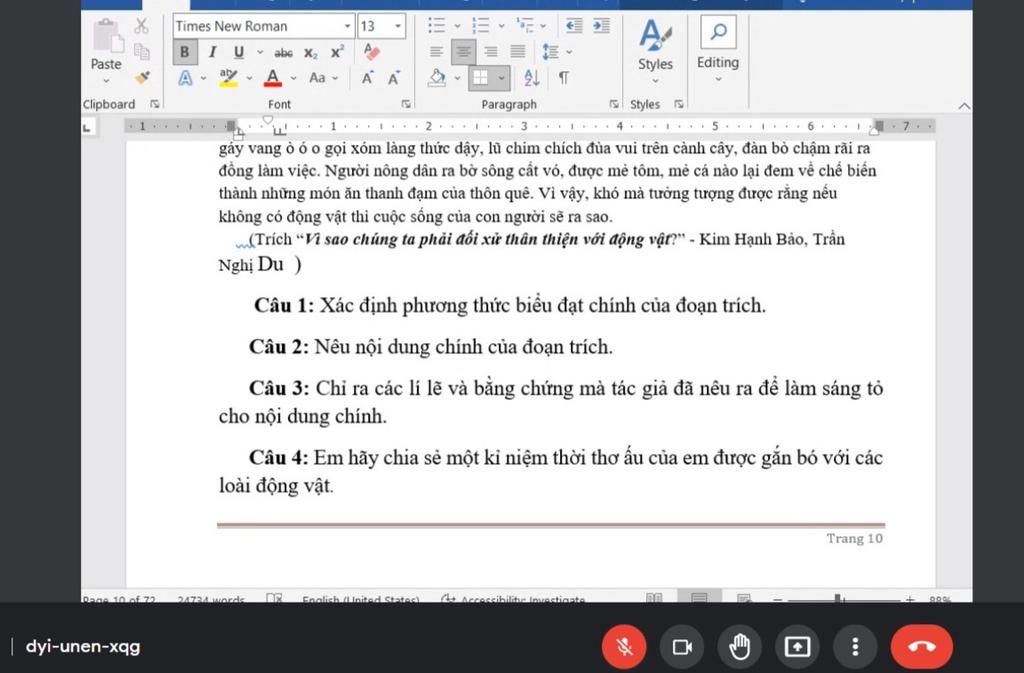Click the right indent marker on ruler
This screenshot has width=1024, height=673.
[x=873, y=131]
